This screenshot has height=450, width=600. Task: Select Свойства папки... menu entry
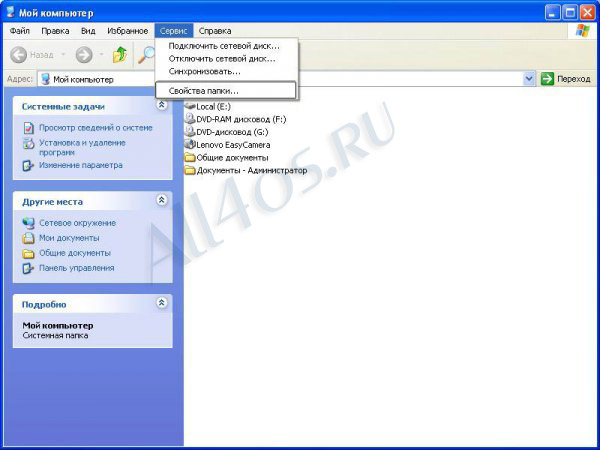tap(226, 91)
